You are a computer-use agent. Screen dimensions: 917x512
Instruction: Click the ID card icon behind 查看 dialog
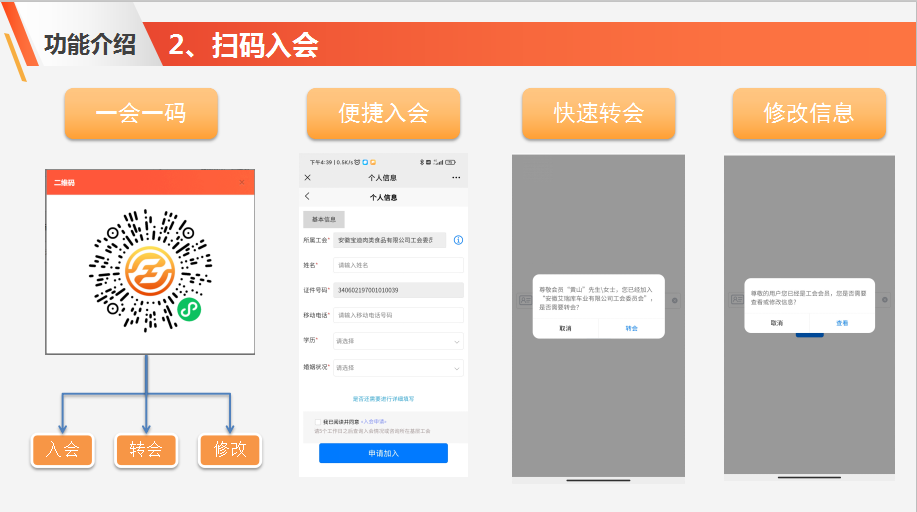[737, 300]
